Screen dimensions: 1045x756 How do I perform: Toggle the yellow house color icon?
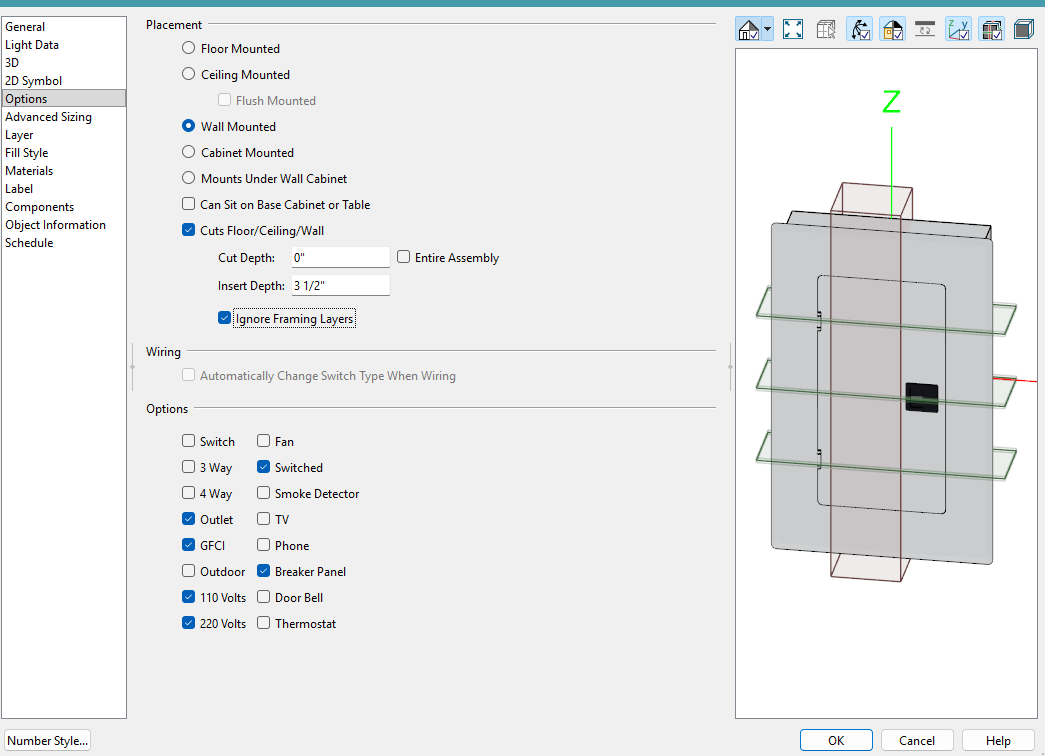coord(892,29)
